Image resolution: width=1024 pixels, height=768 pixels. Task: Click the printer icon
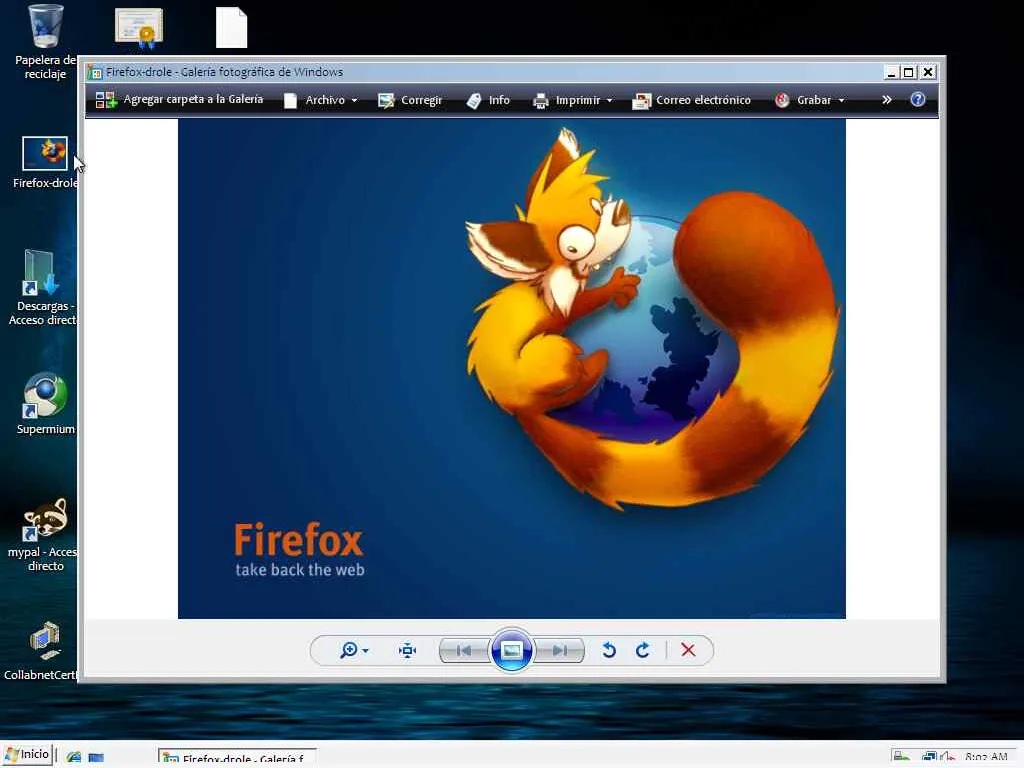(x=541, y=101)
